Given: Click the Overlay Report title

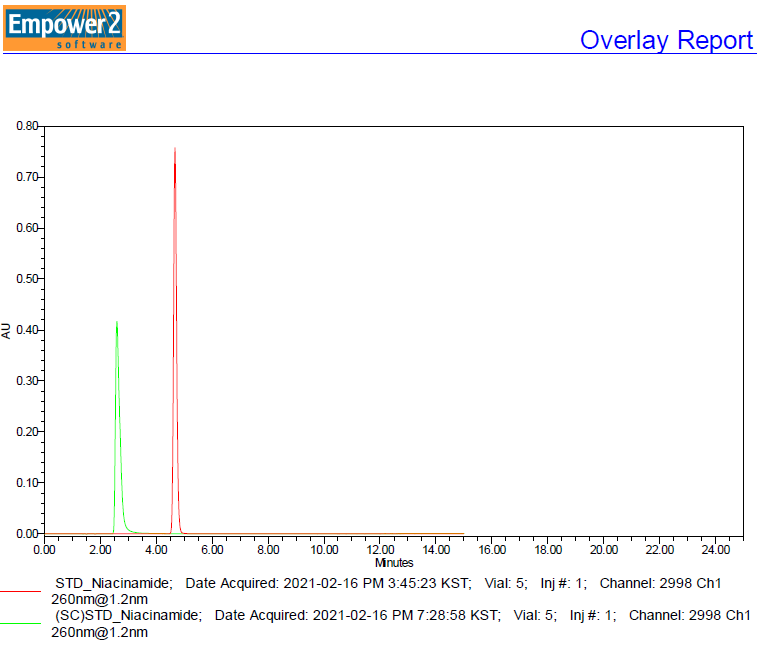Looking at the screenshot, I should click(666, 40).
